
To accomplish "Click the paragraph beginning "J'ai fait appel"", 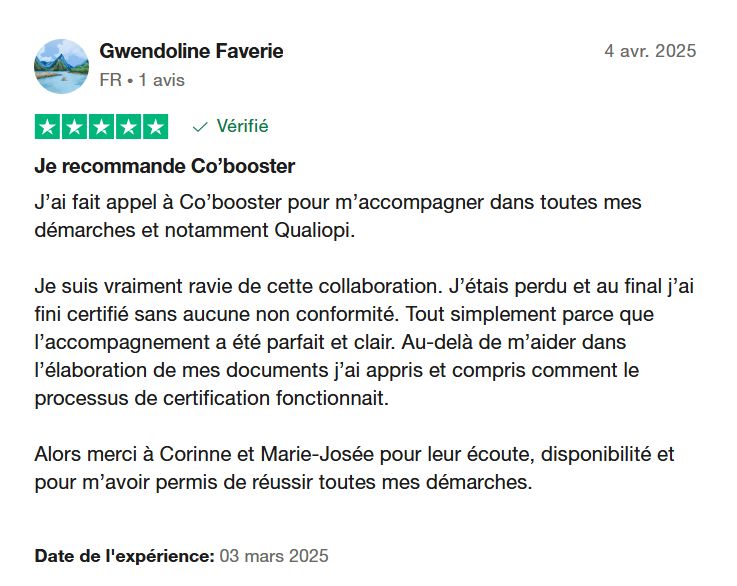I will tap(337, 215).
